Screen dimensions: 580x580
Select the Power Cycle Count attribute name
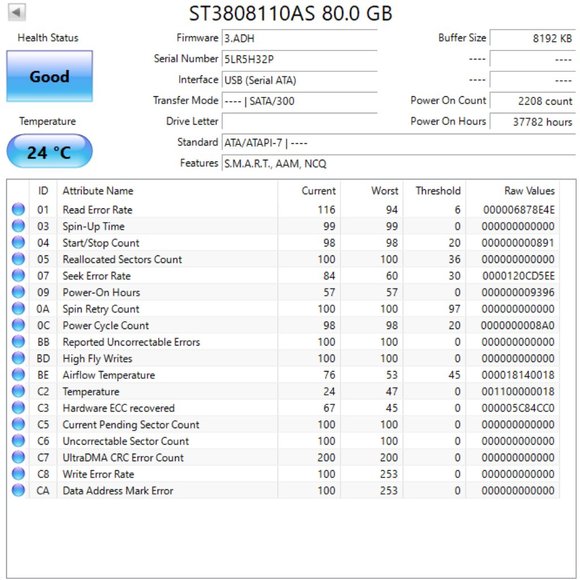click(x=105, y=326)
